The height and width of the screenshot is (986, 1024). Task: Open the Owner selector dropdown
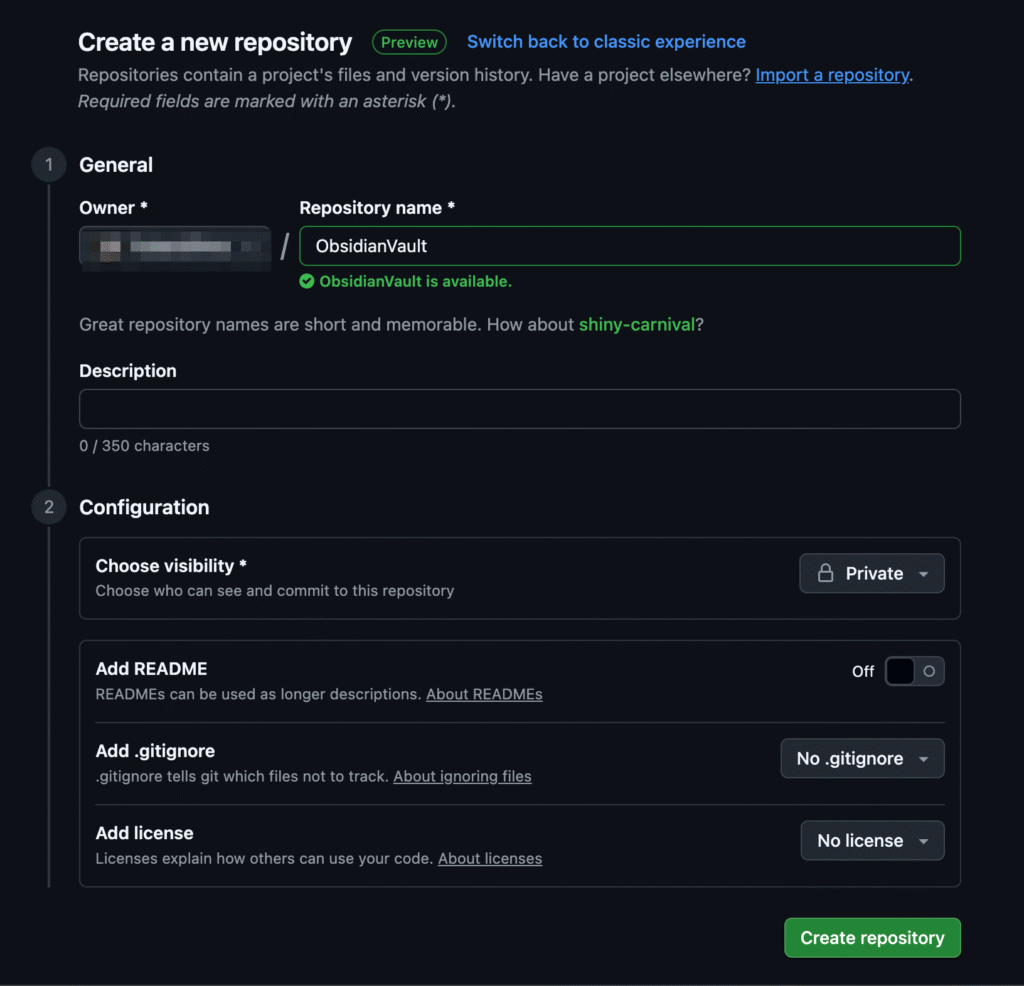(175, 246)
